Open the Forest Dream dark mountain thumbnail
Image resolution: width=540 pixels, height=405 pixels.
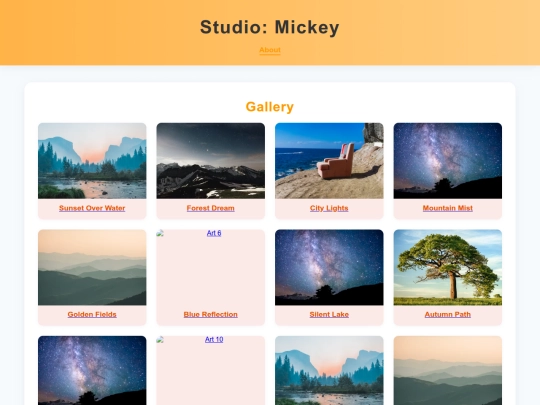click(210, 160)
